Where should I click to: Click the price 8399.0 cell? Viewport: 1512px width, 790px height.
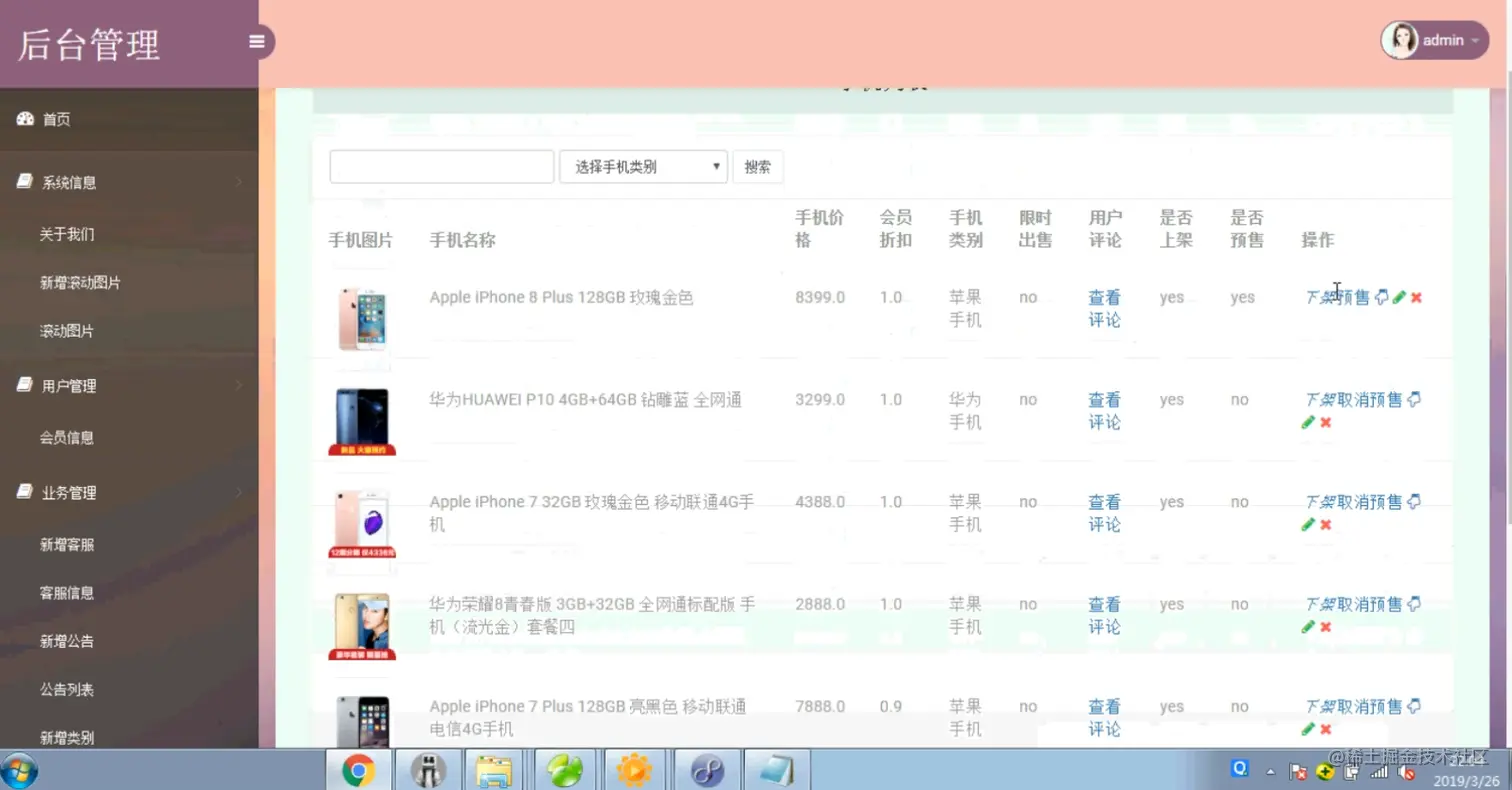[x=820, y=297]
